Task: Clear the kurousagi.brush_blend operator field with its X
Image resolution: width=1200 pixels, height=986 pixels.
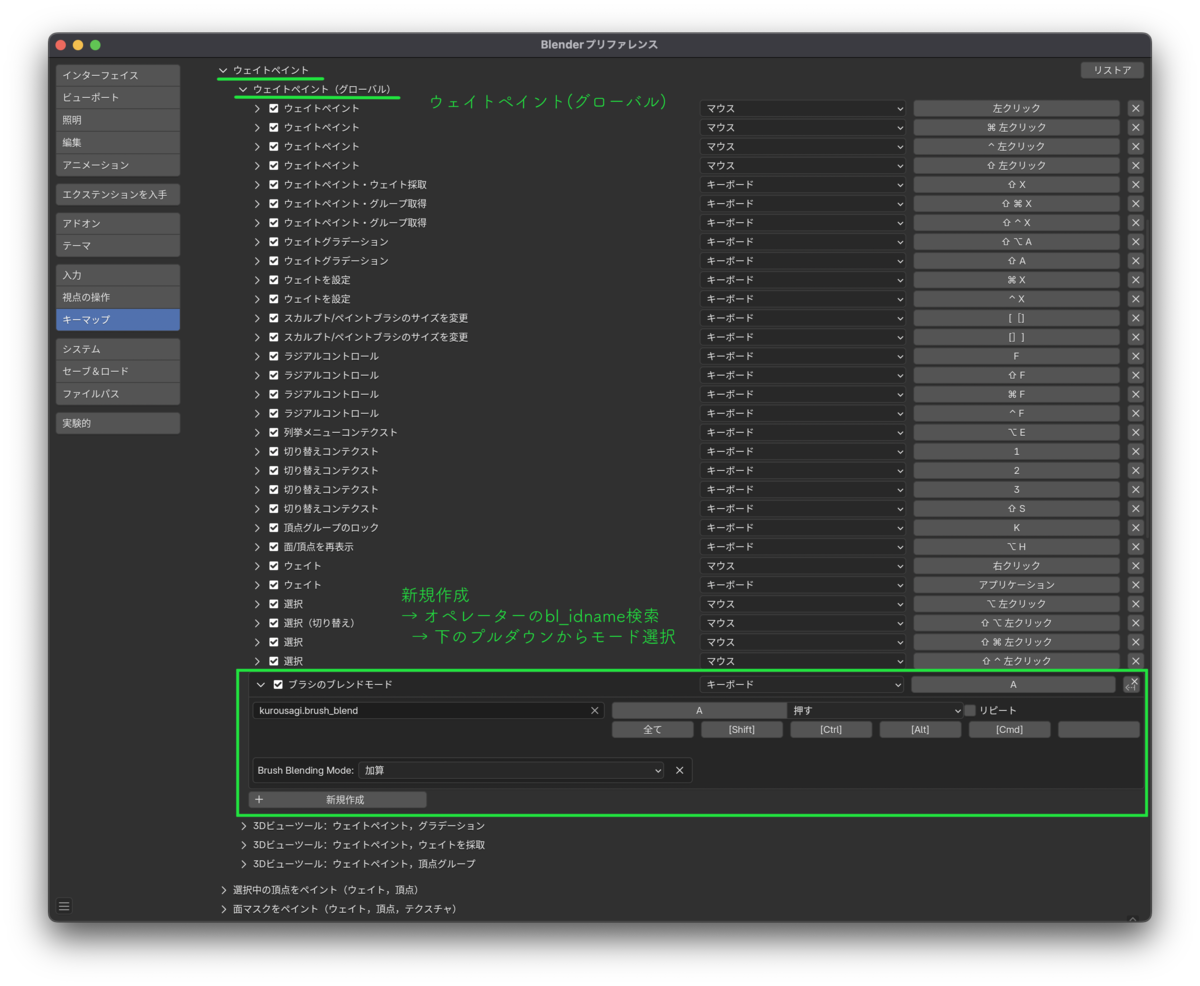Action: (595, 711)
